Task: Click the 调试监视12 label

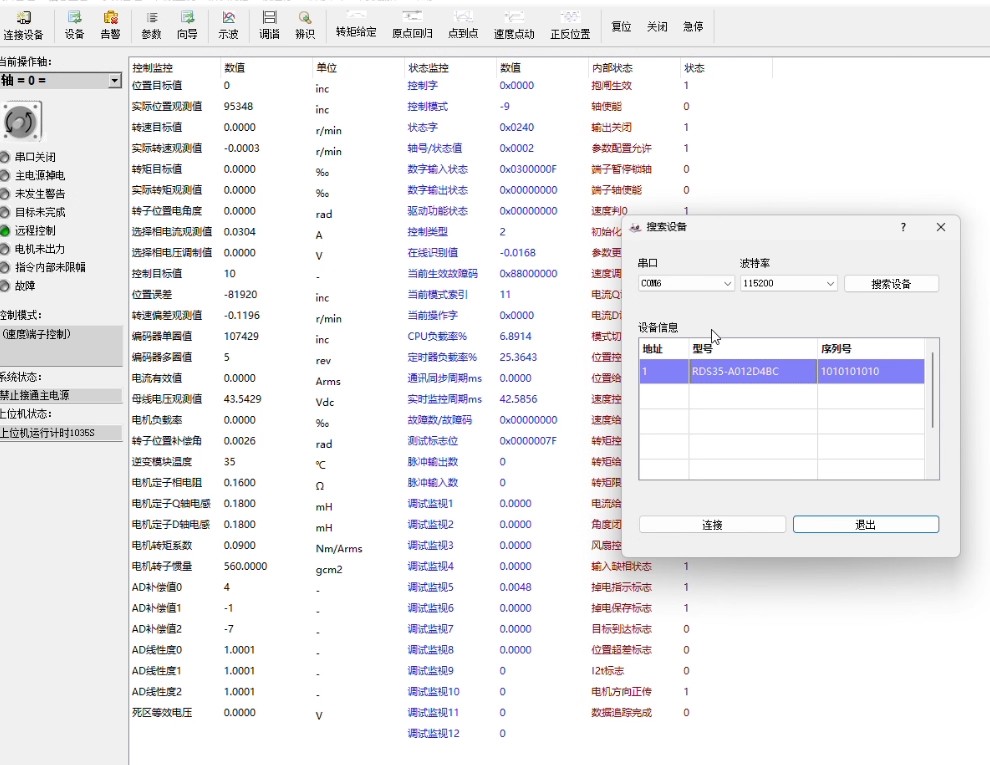Action: click(x=433, y=733)
